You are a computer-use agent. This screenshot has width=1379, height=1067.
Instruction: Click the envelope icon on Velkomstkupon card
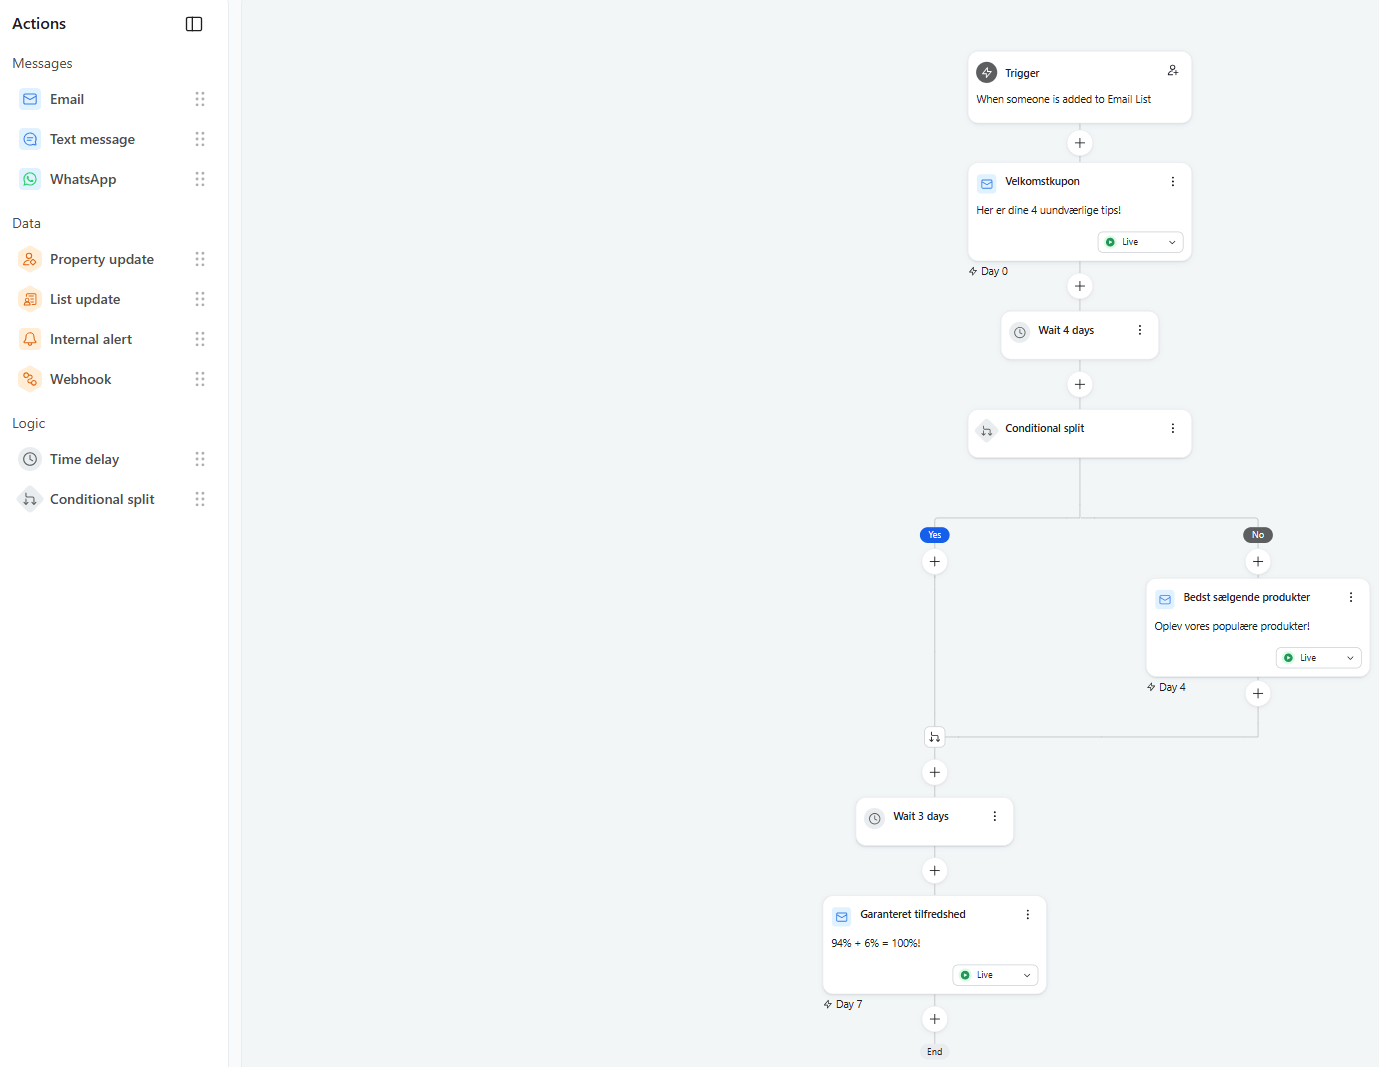point(987,184)
